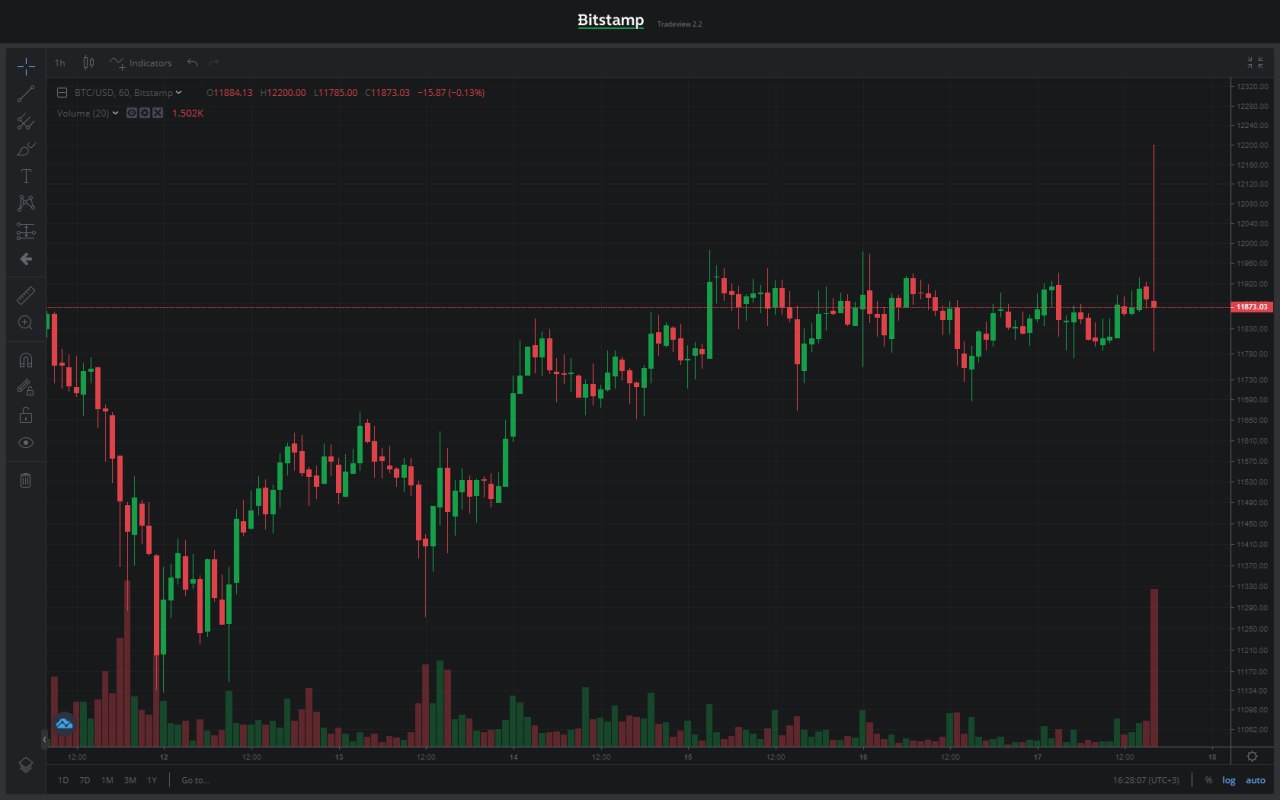Open the 1h time interval dropdown
Image resolution: width=1280 pixels, height=800 pixels.
pyautogui.click(x=60, y=63)
